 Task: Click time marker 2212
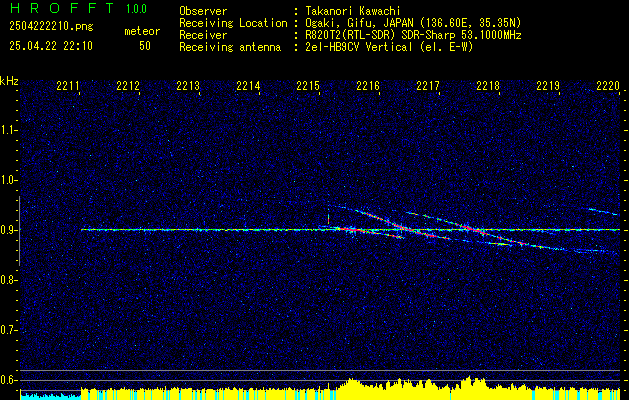[x=128, y=86]
